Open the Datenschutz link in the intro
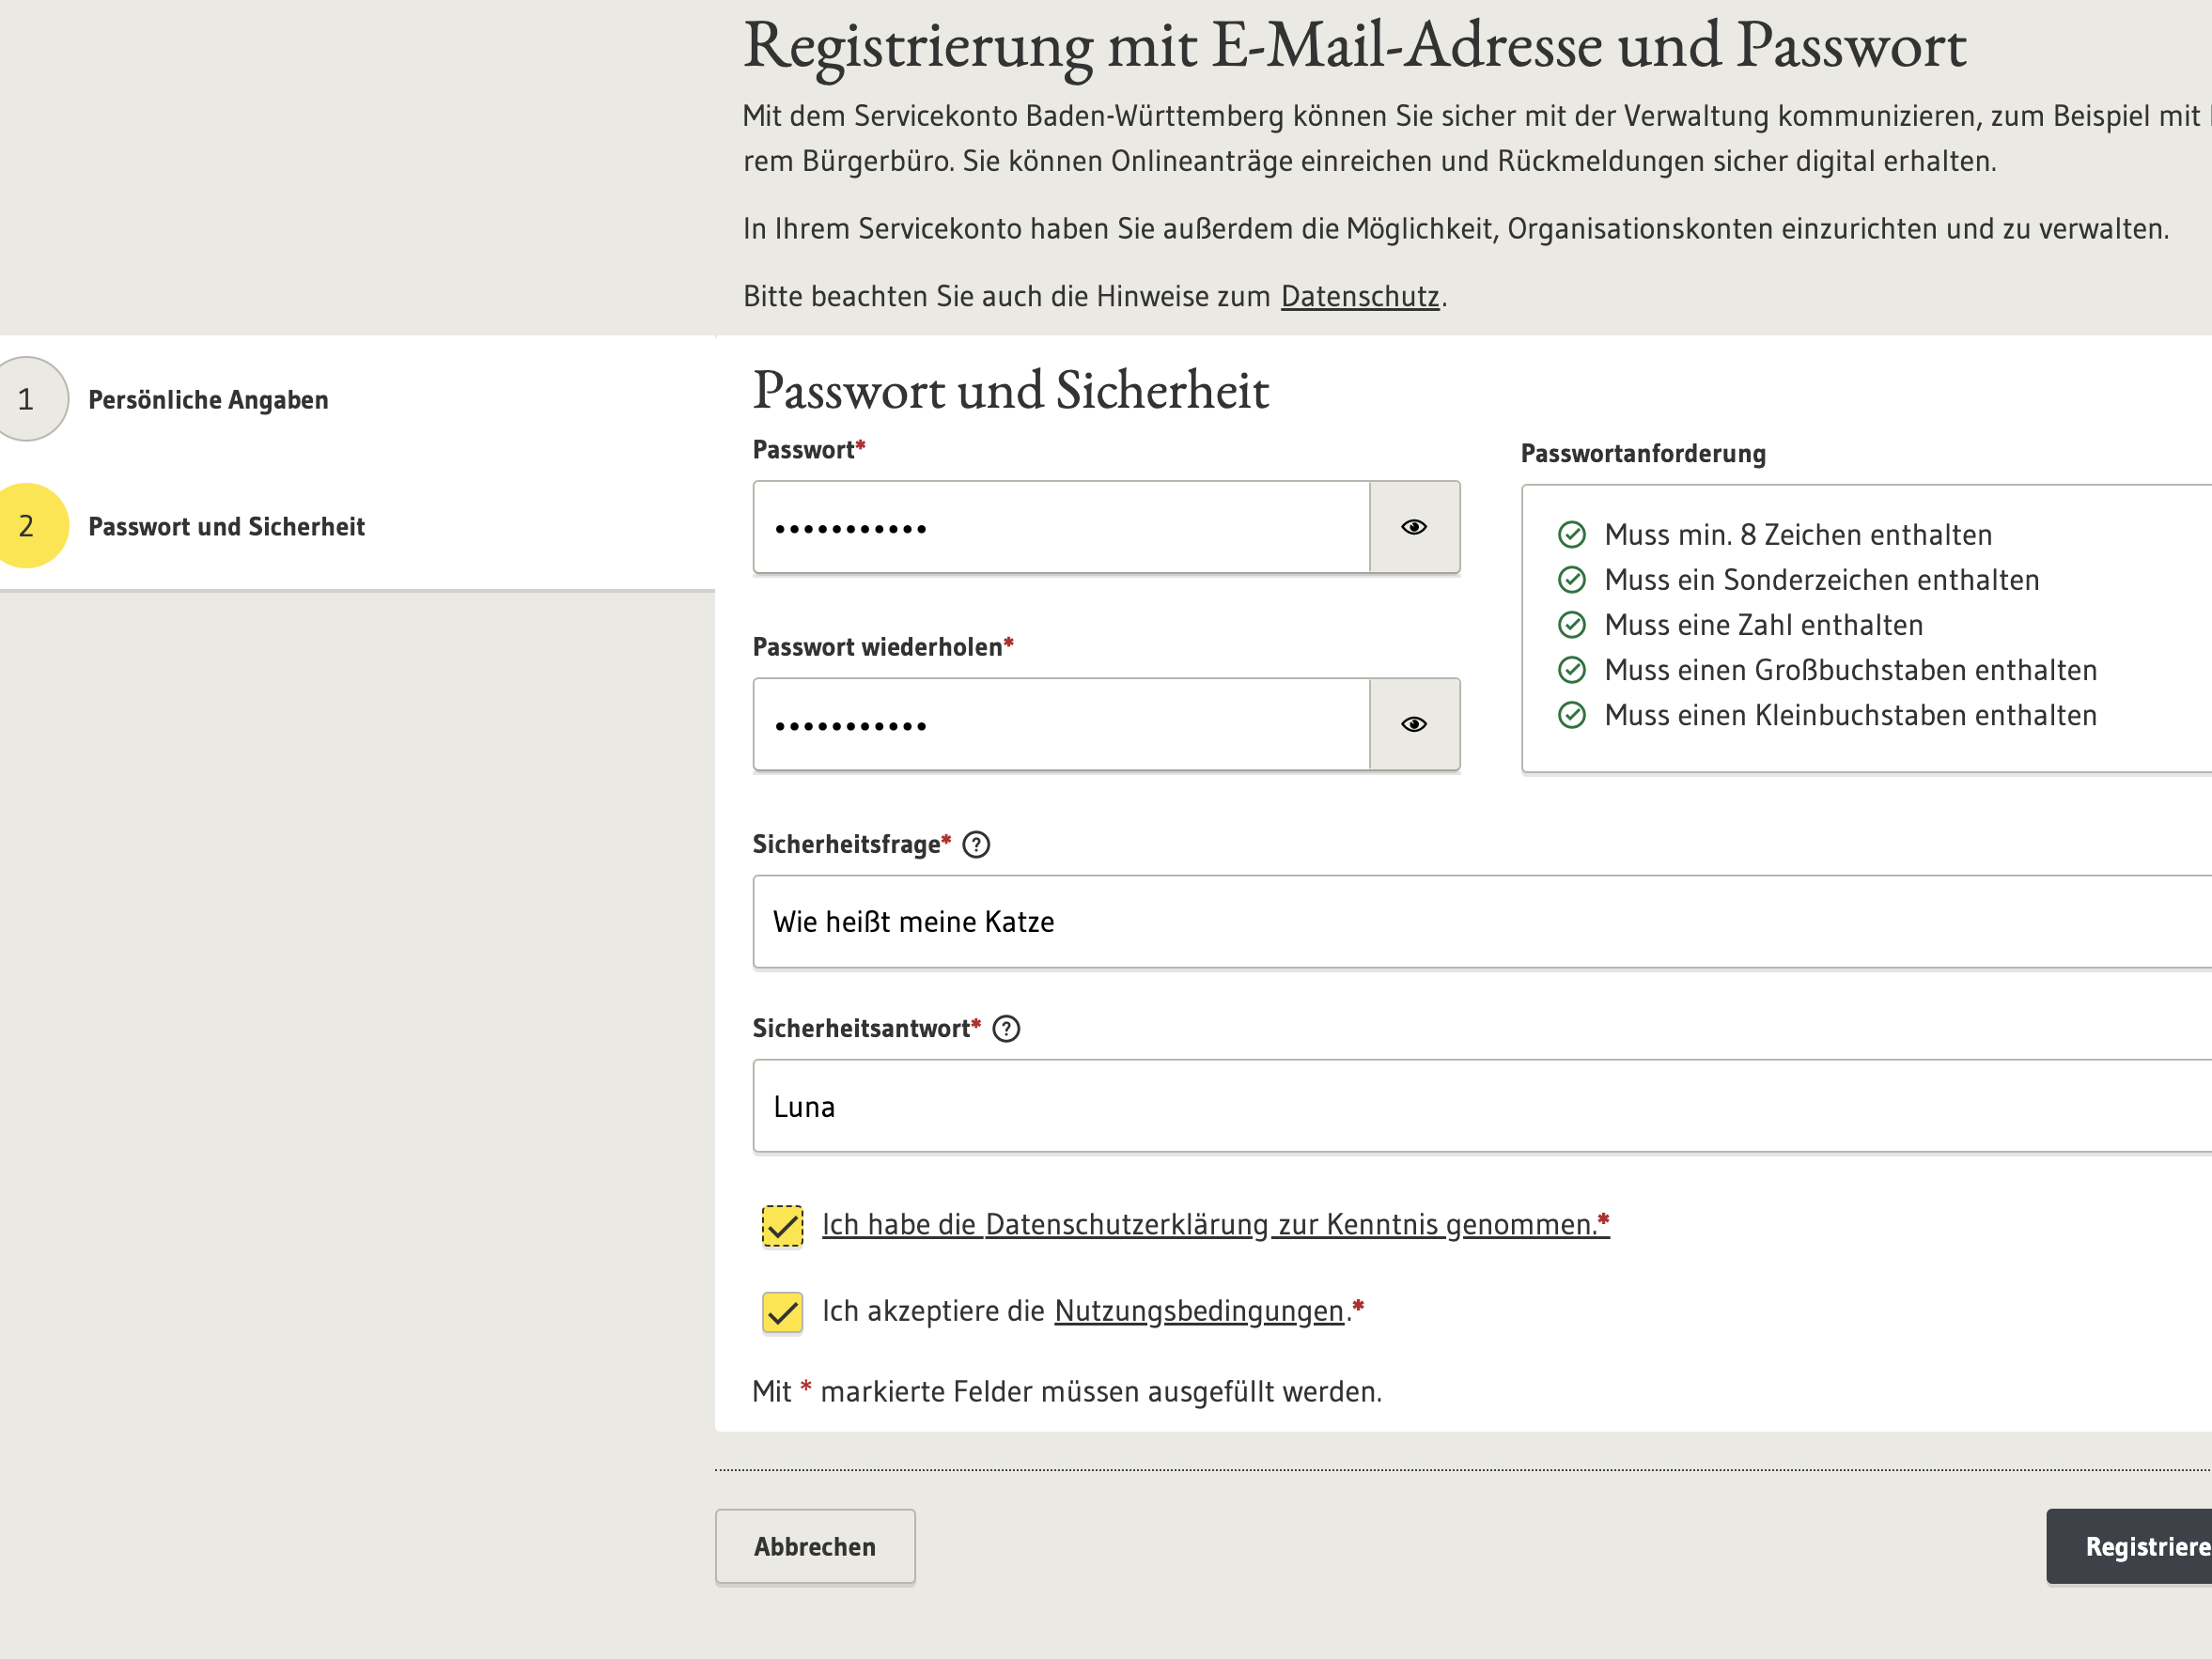Viewport: 2212px width, 1659px height. (1360, 297)
